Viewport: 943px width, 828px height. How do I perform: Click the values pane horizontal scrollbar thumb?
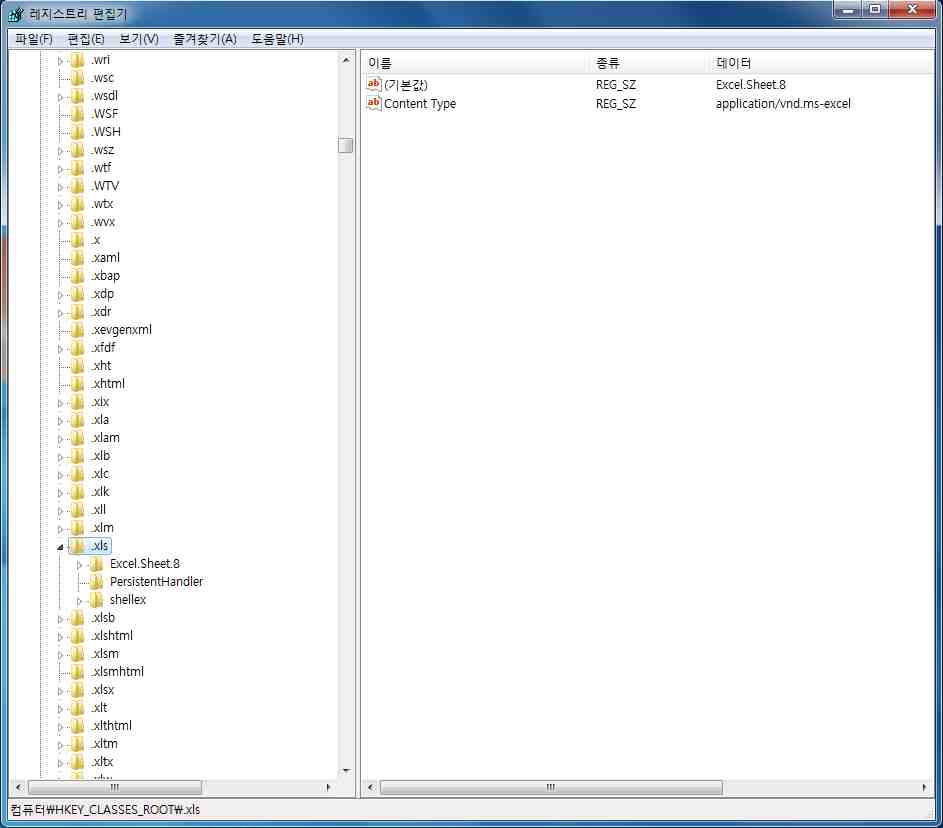click(551, 787)
